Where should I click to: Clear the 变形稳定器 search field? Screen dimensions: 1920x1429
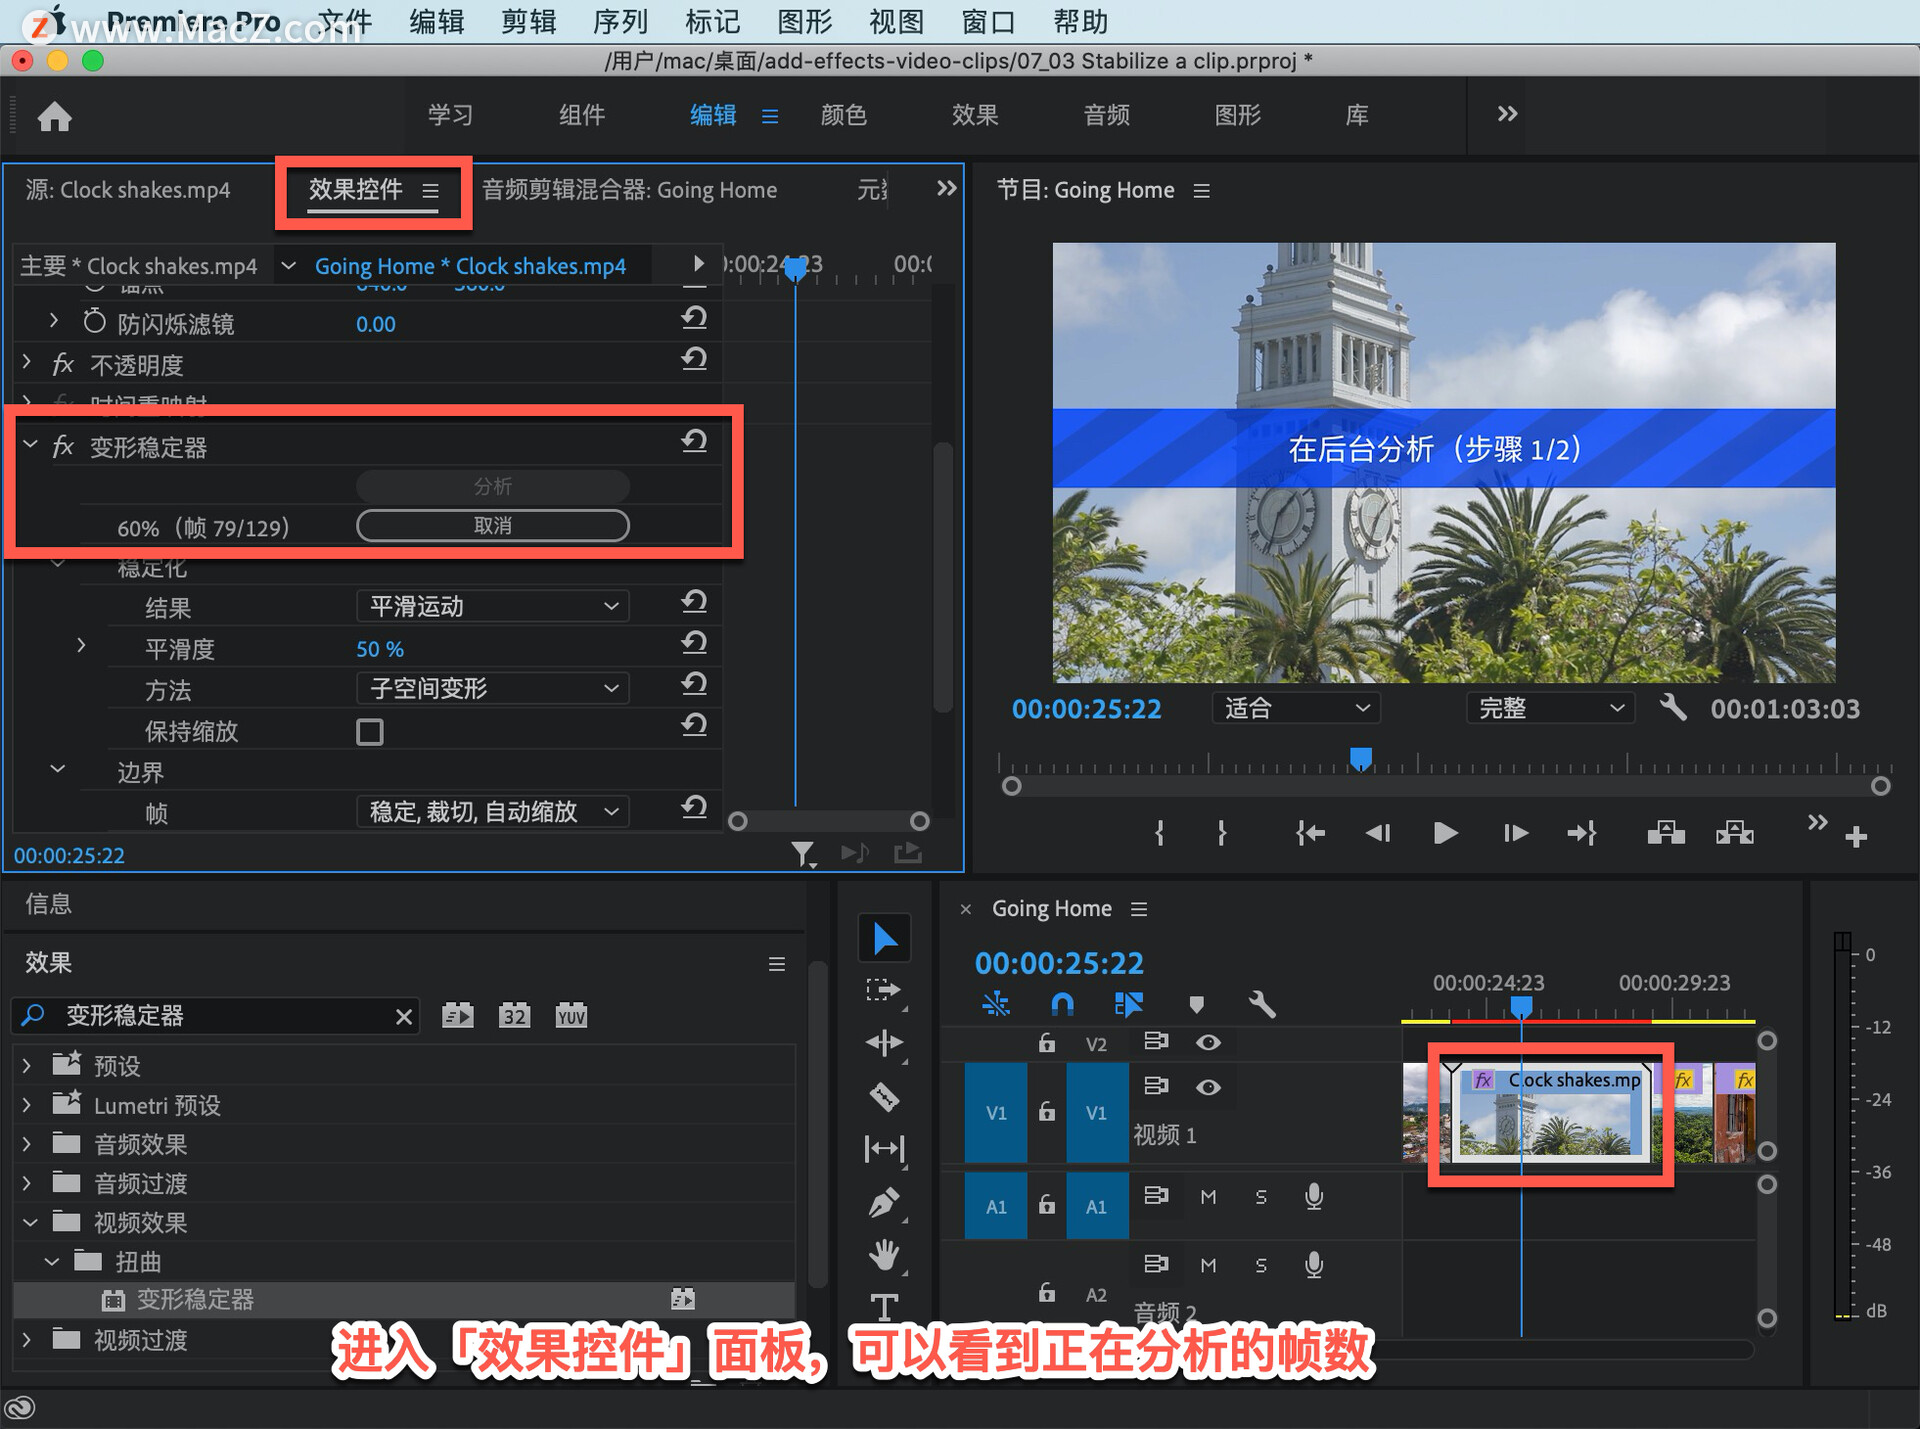(404, 1016)
